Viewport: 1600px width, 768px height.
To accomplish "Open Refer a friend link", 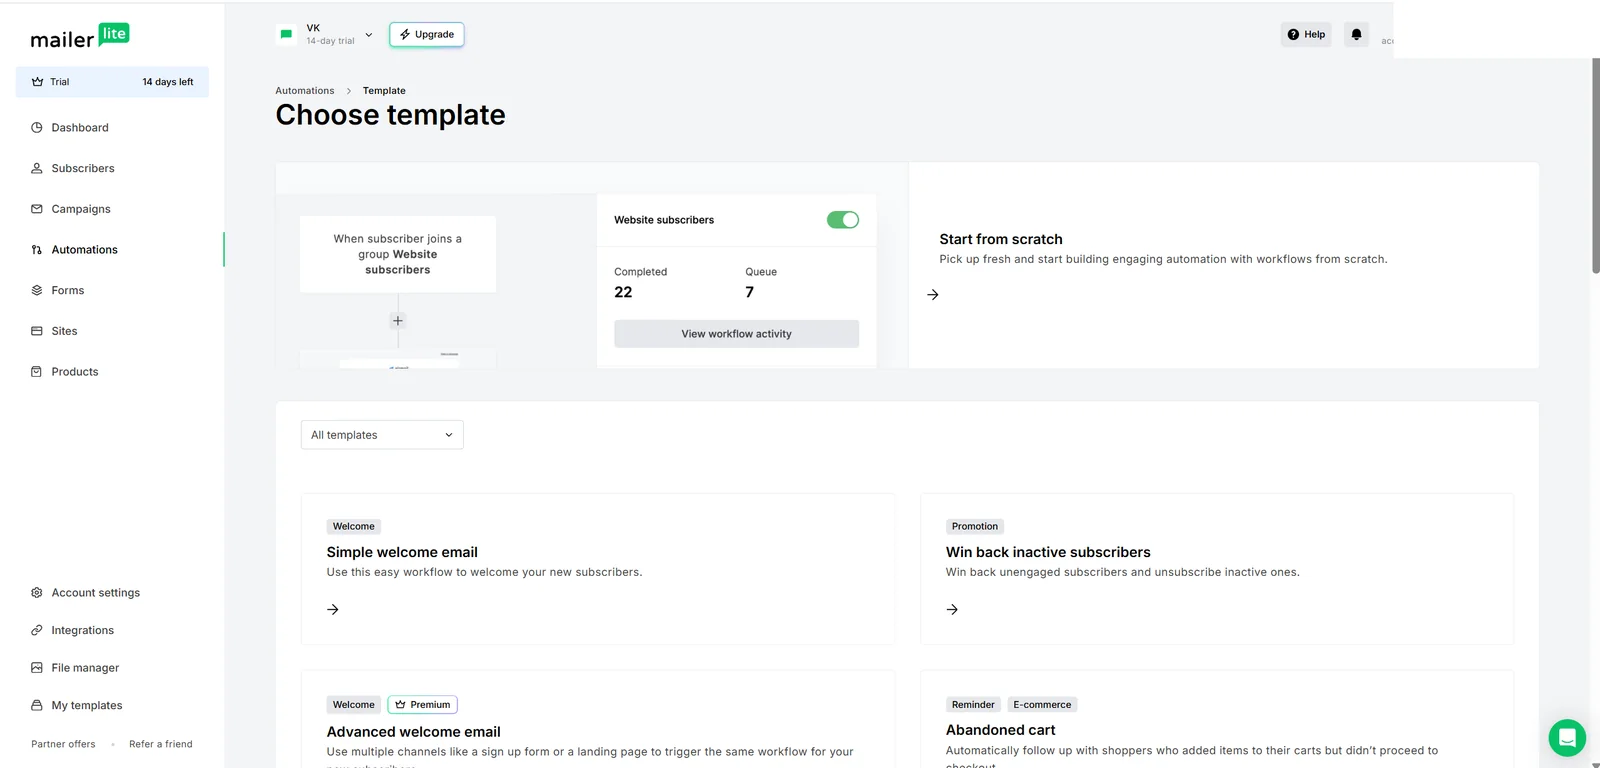I will point(161,744).
